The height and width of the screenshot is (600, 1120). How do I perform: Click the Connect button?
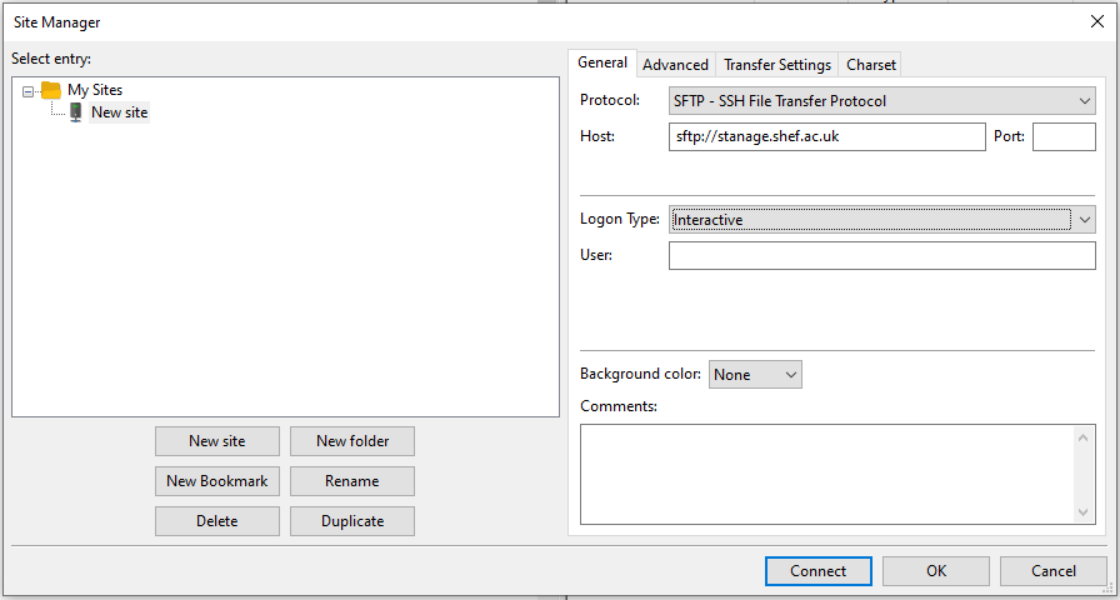point(818,571)
